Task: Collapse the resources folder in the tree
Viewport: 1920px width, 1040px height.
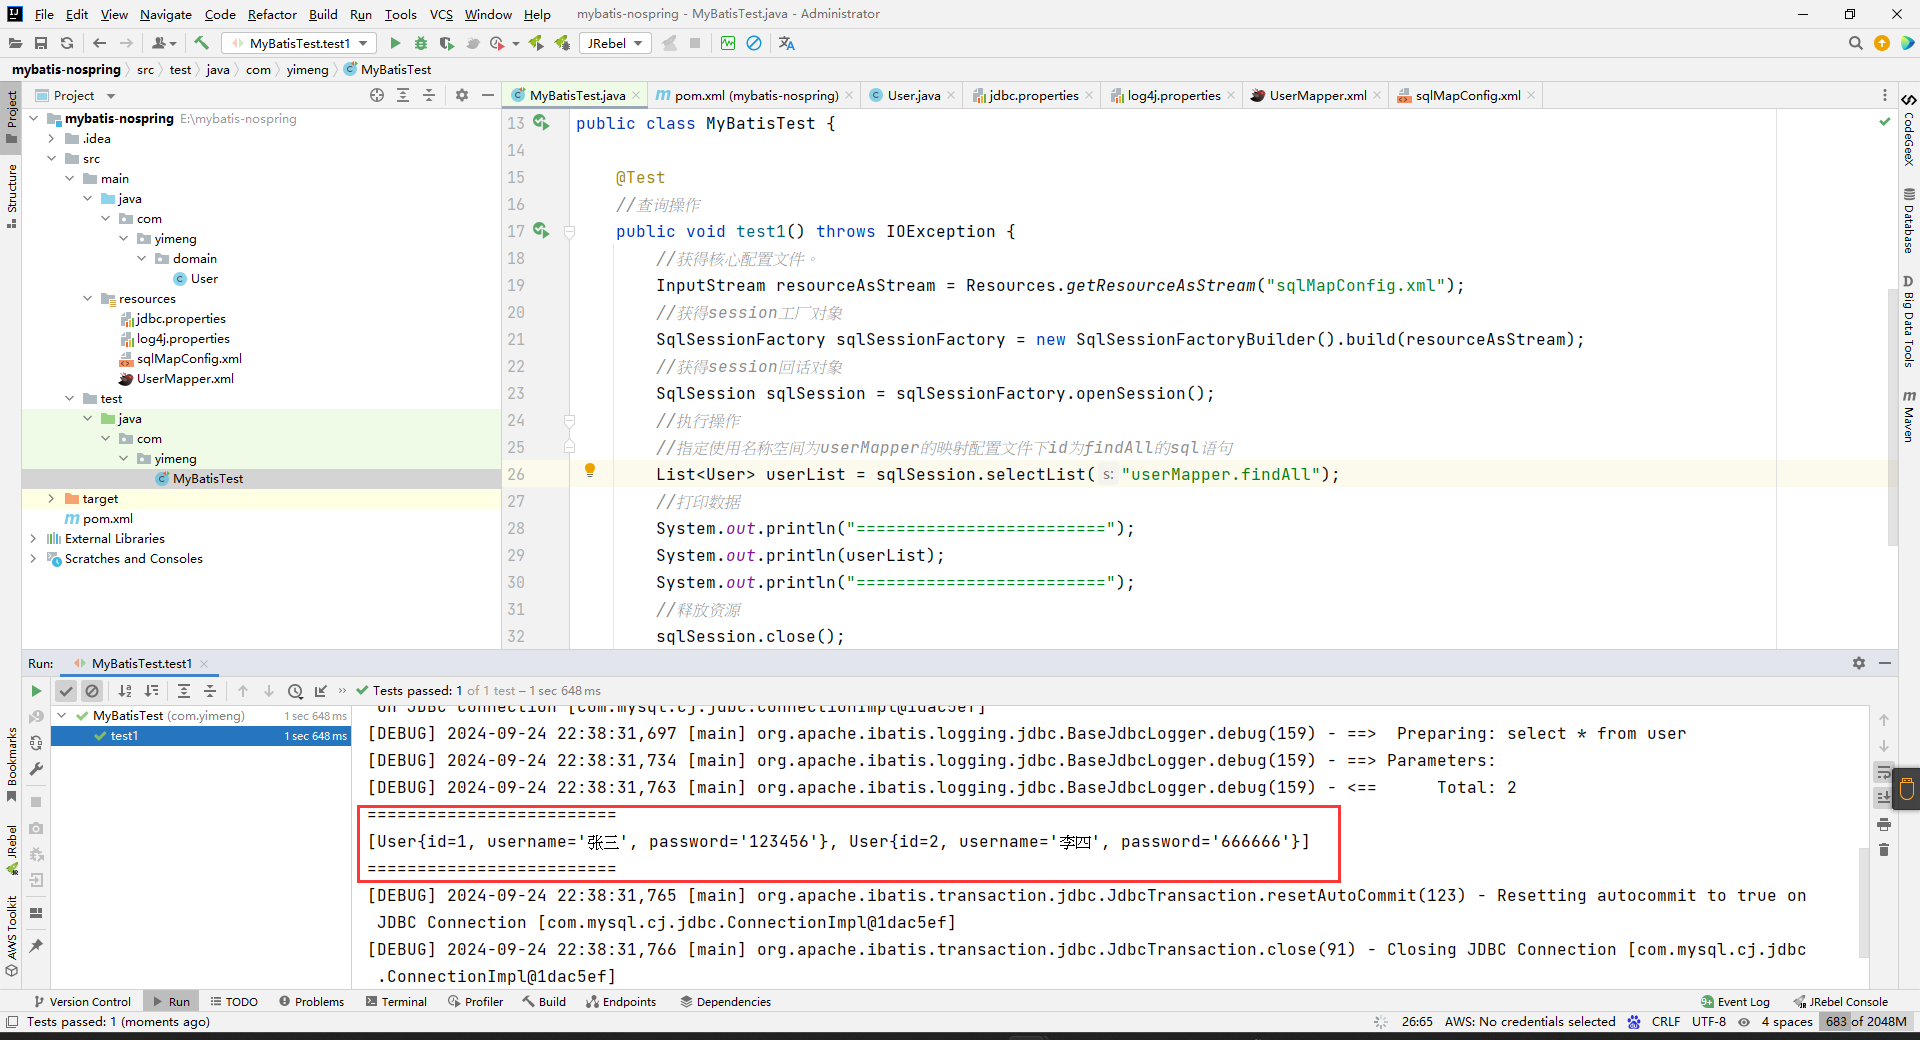Action: click(88, 298)
